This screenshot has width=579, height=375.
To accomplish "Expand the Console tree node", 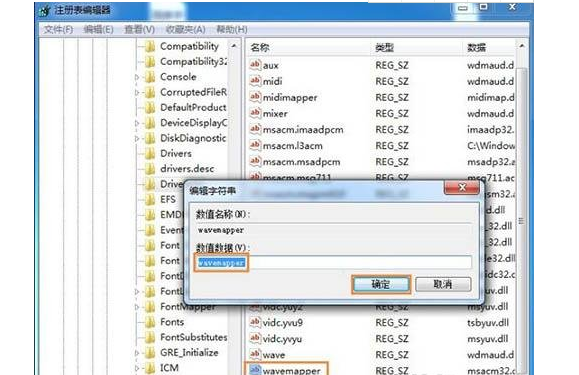I will point(137,78).
